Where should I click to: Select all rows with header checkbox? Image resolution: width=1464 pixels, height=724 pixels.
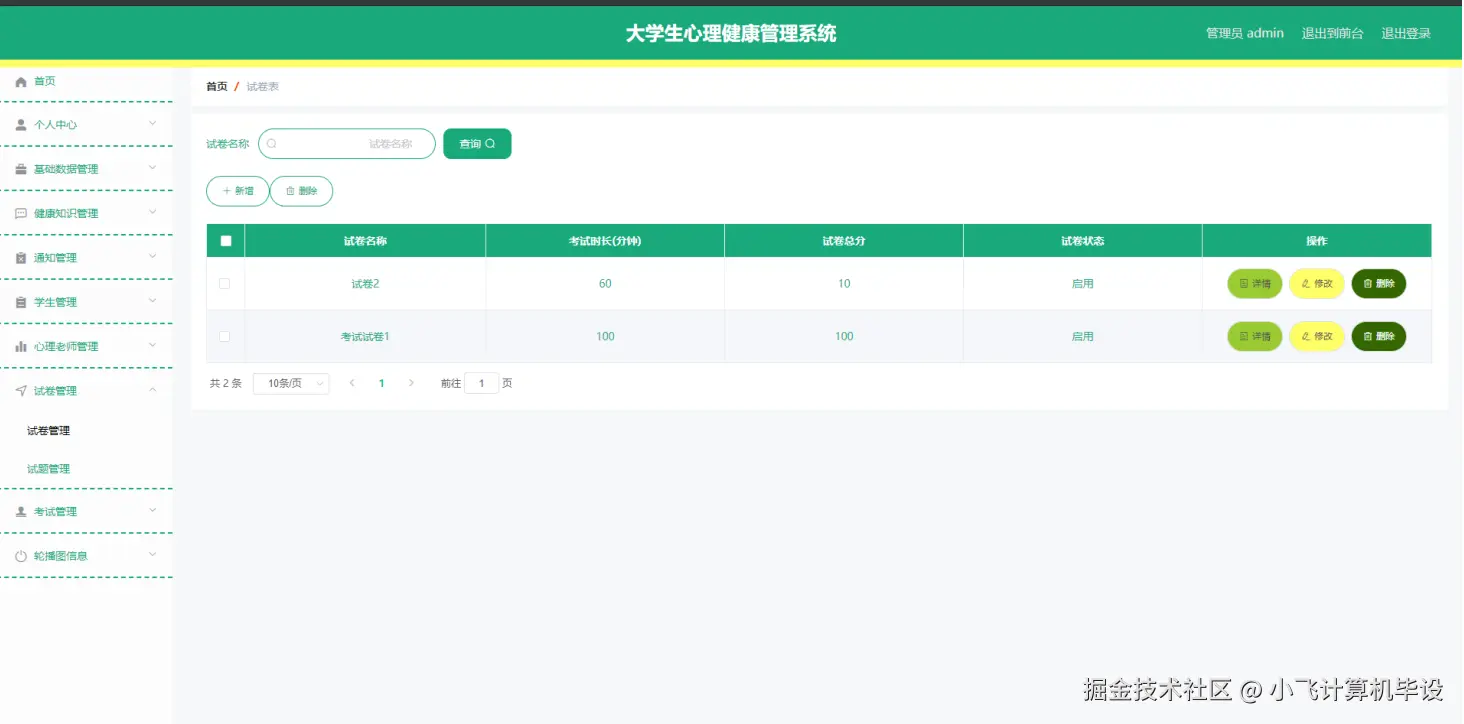(226, 241)
